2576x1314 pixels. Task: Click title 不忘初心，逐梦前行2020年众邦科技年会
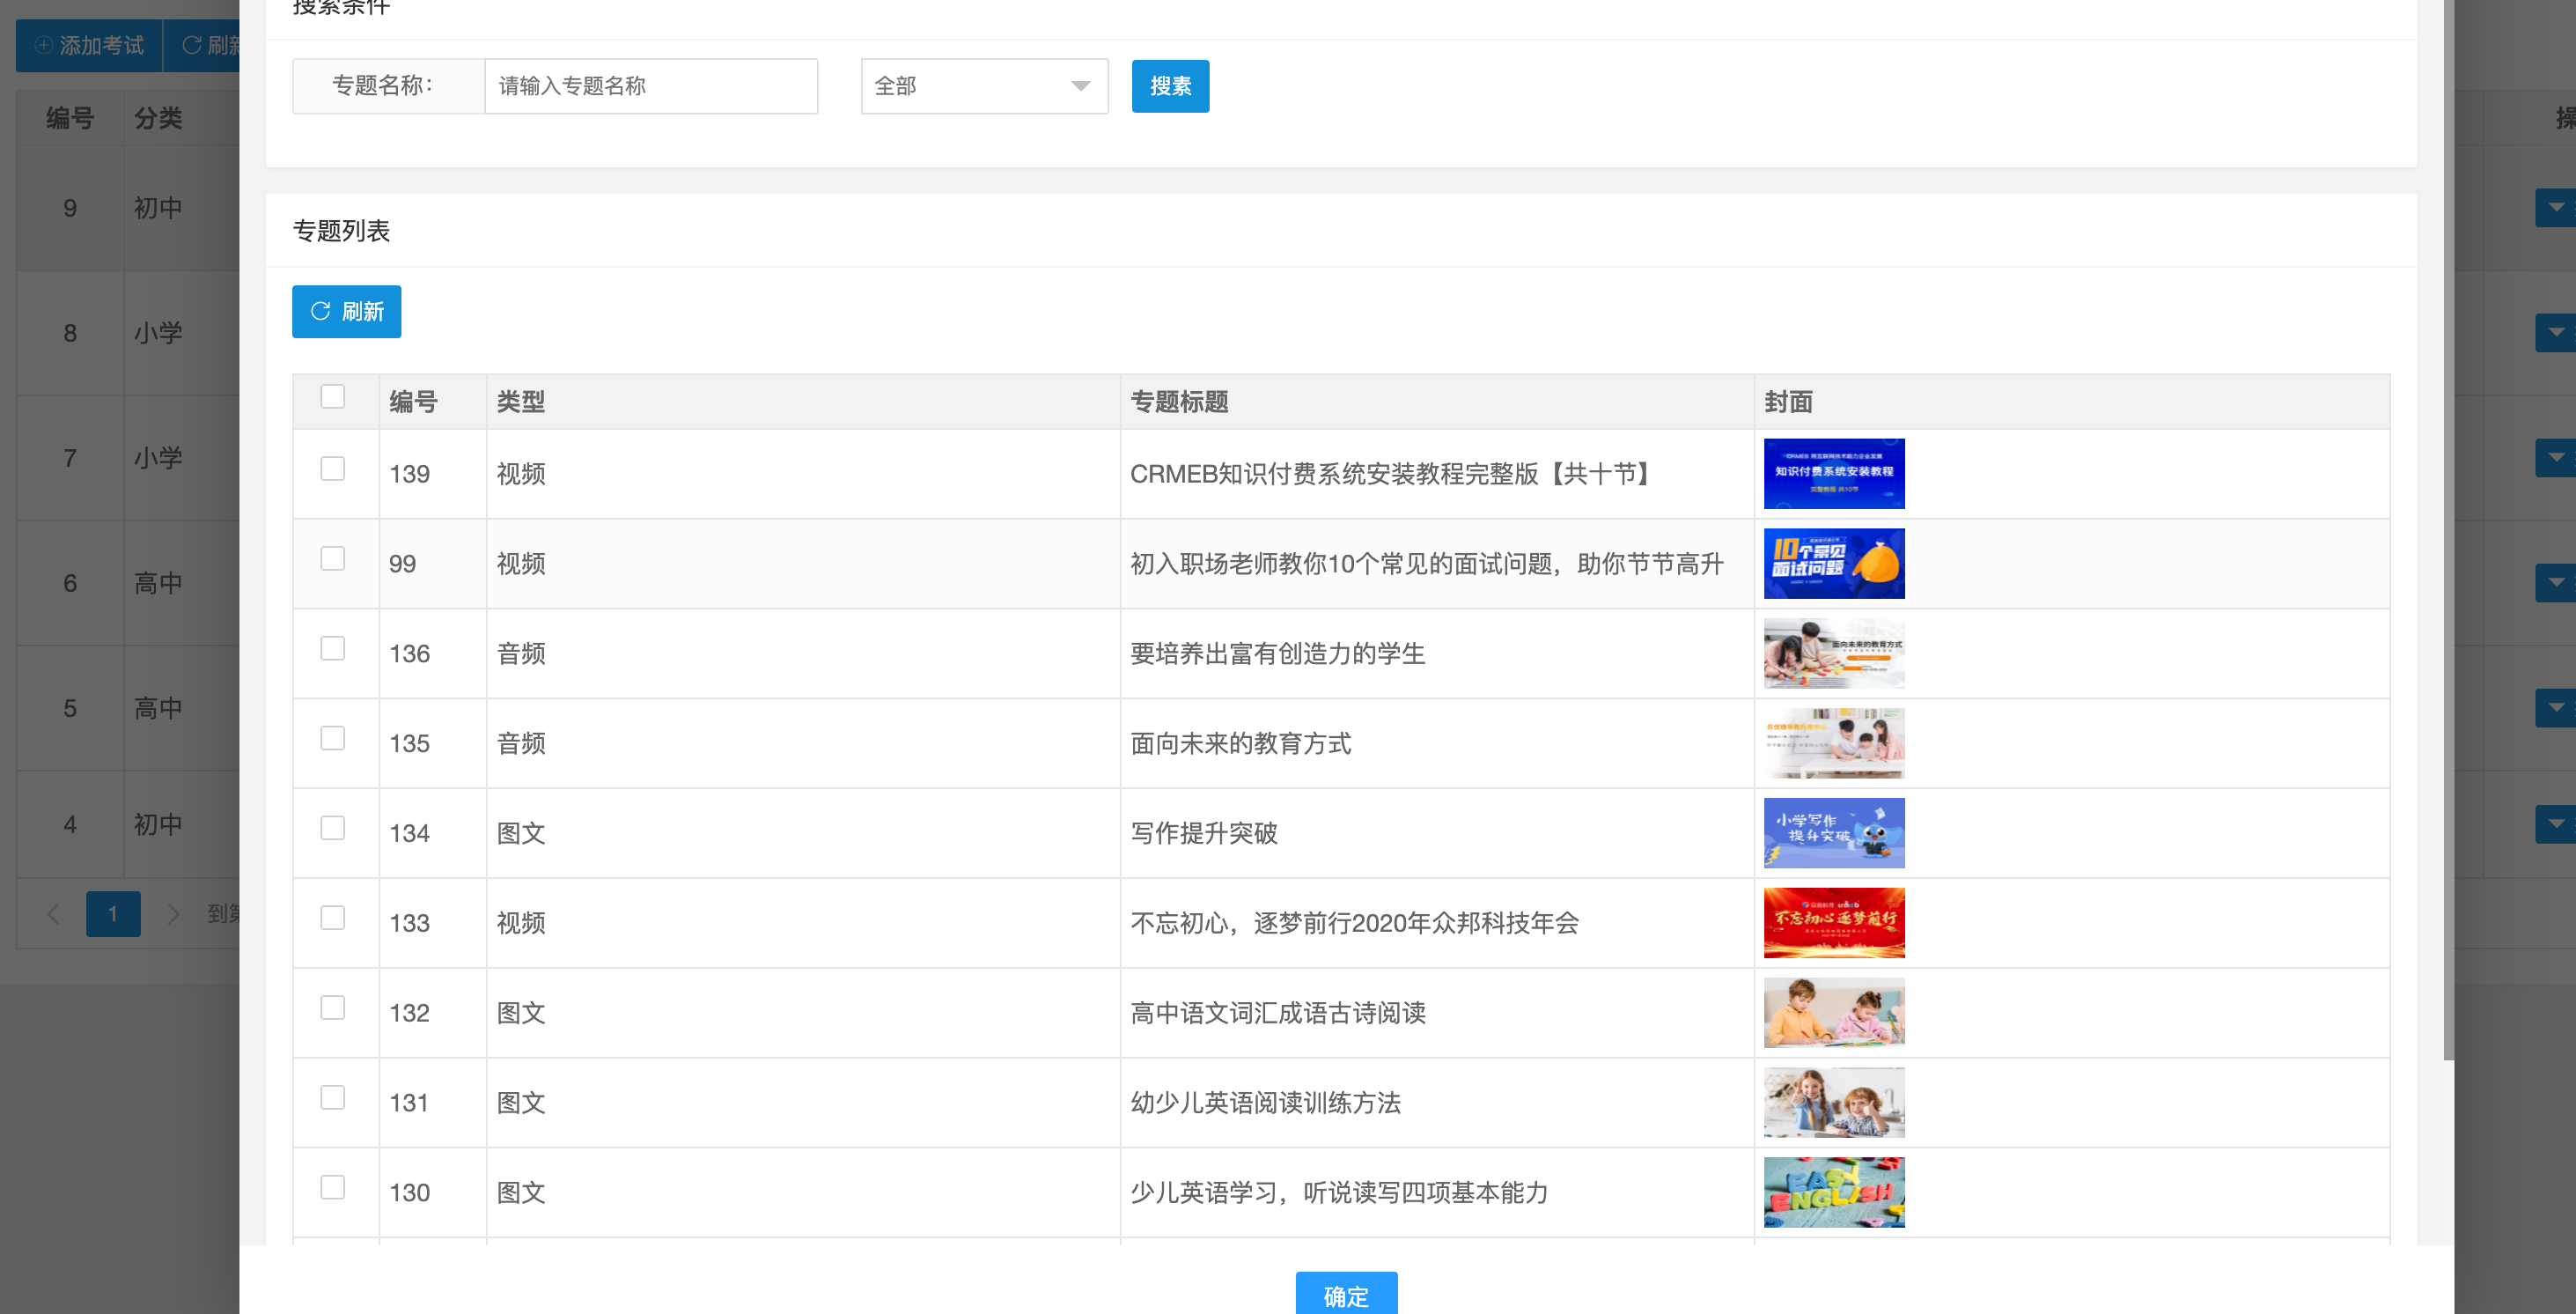[1354, 923]
